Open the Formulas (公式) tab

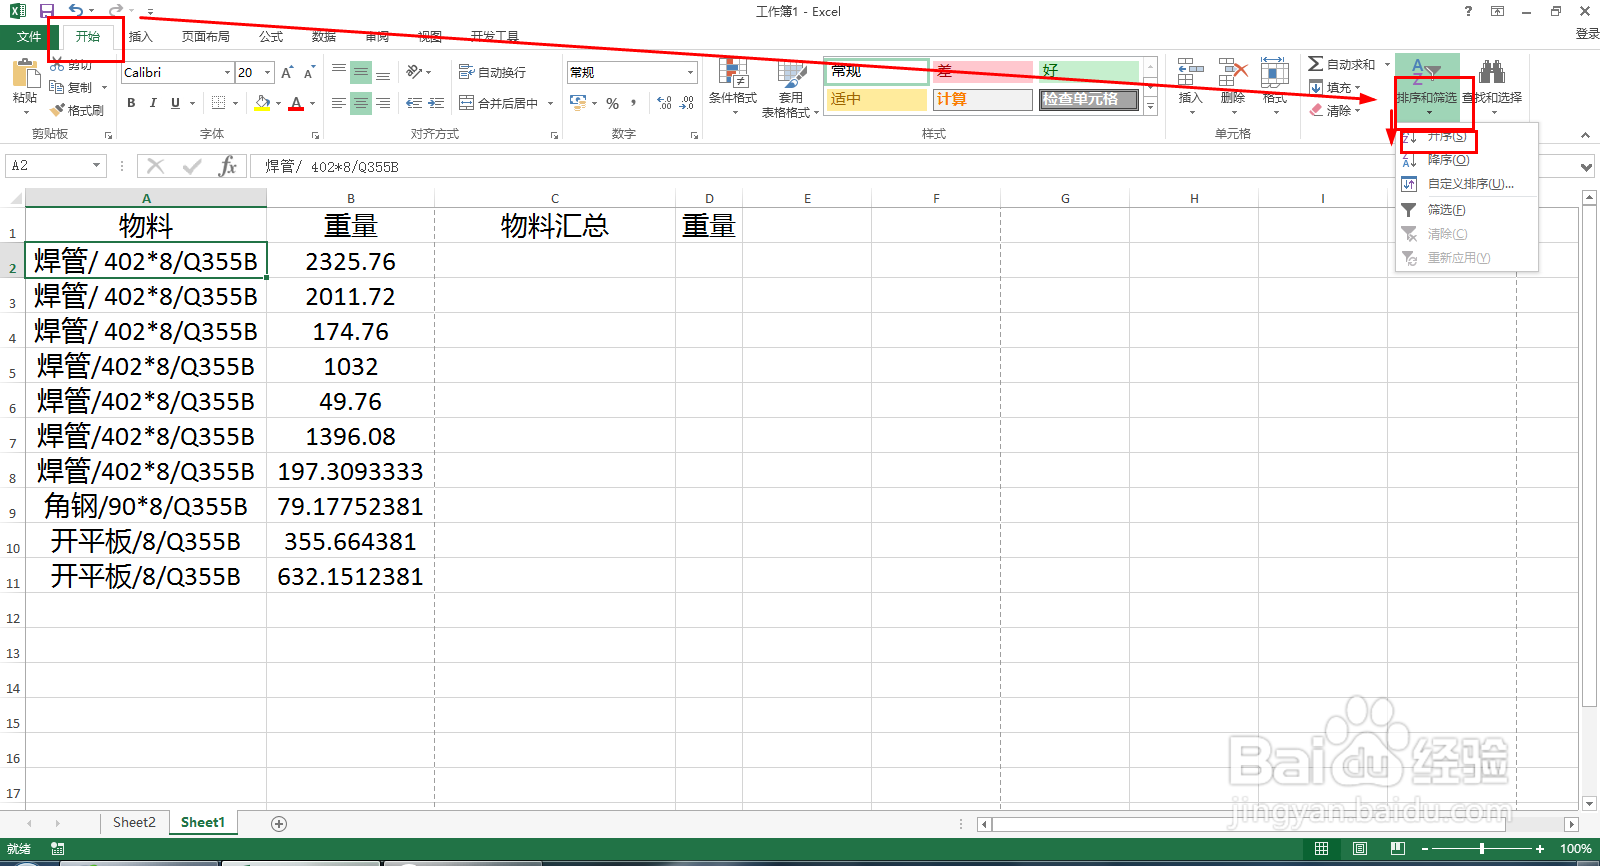coord(271,37)
